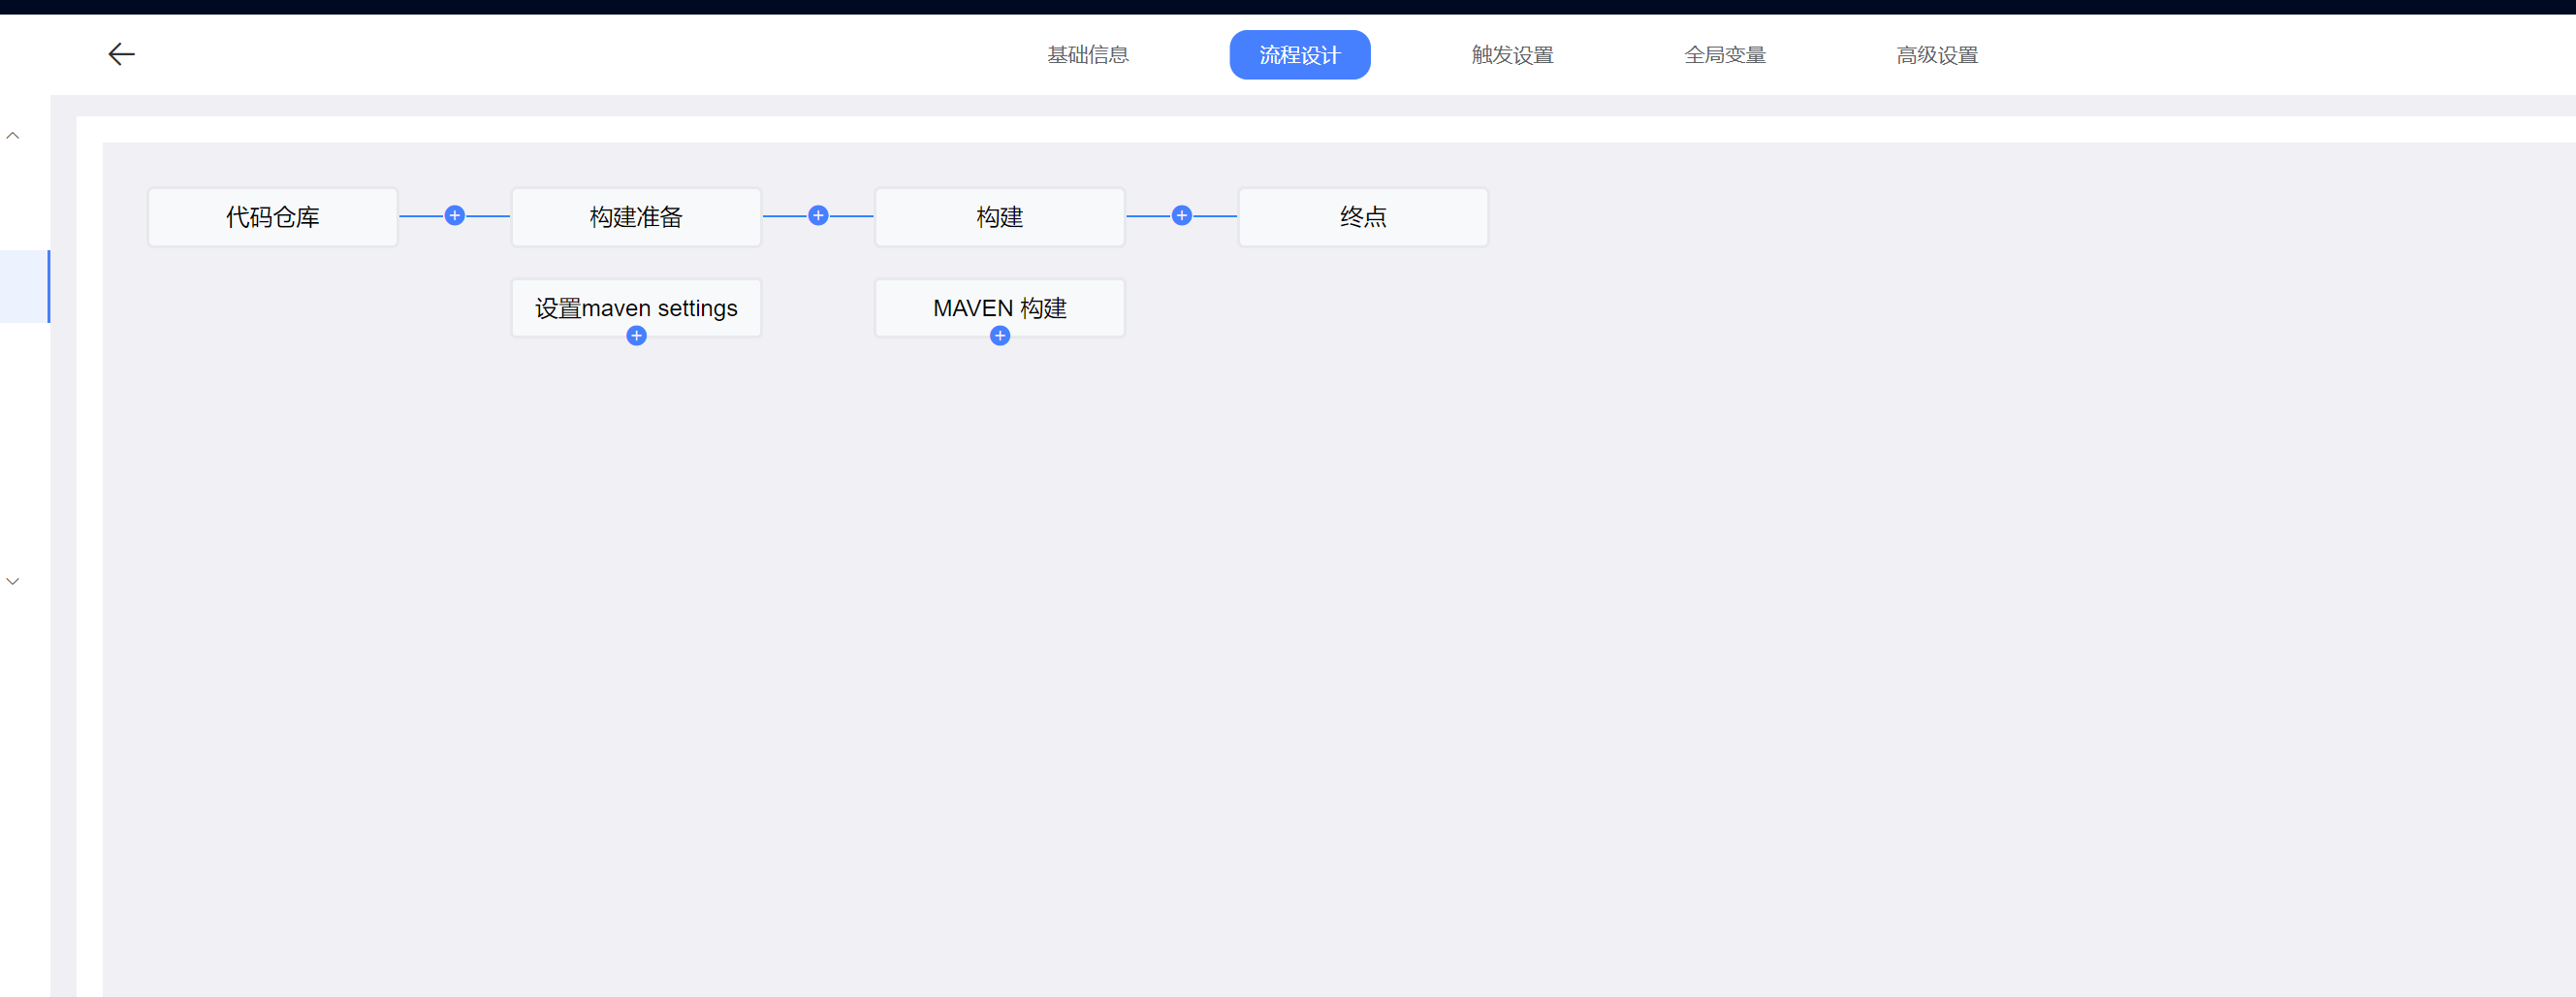2576x997 pixels.
Task: Add stage between 构建准备 and 构建
Action: point(818,216)
